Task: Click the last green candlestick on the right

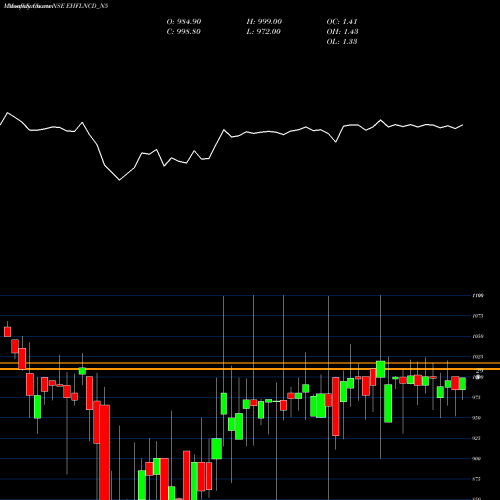Action: (x=463, y=384)
